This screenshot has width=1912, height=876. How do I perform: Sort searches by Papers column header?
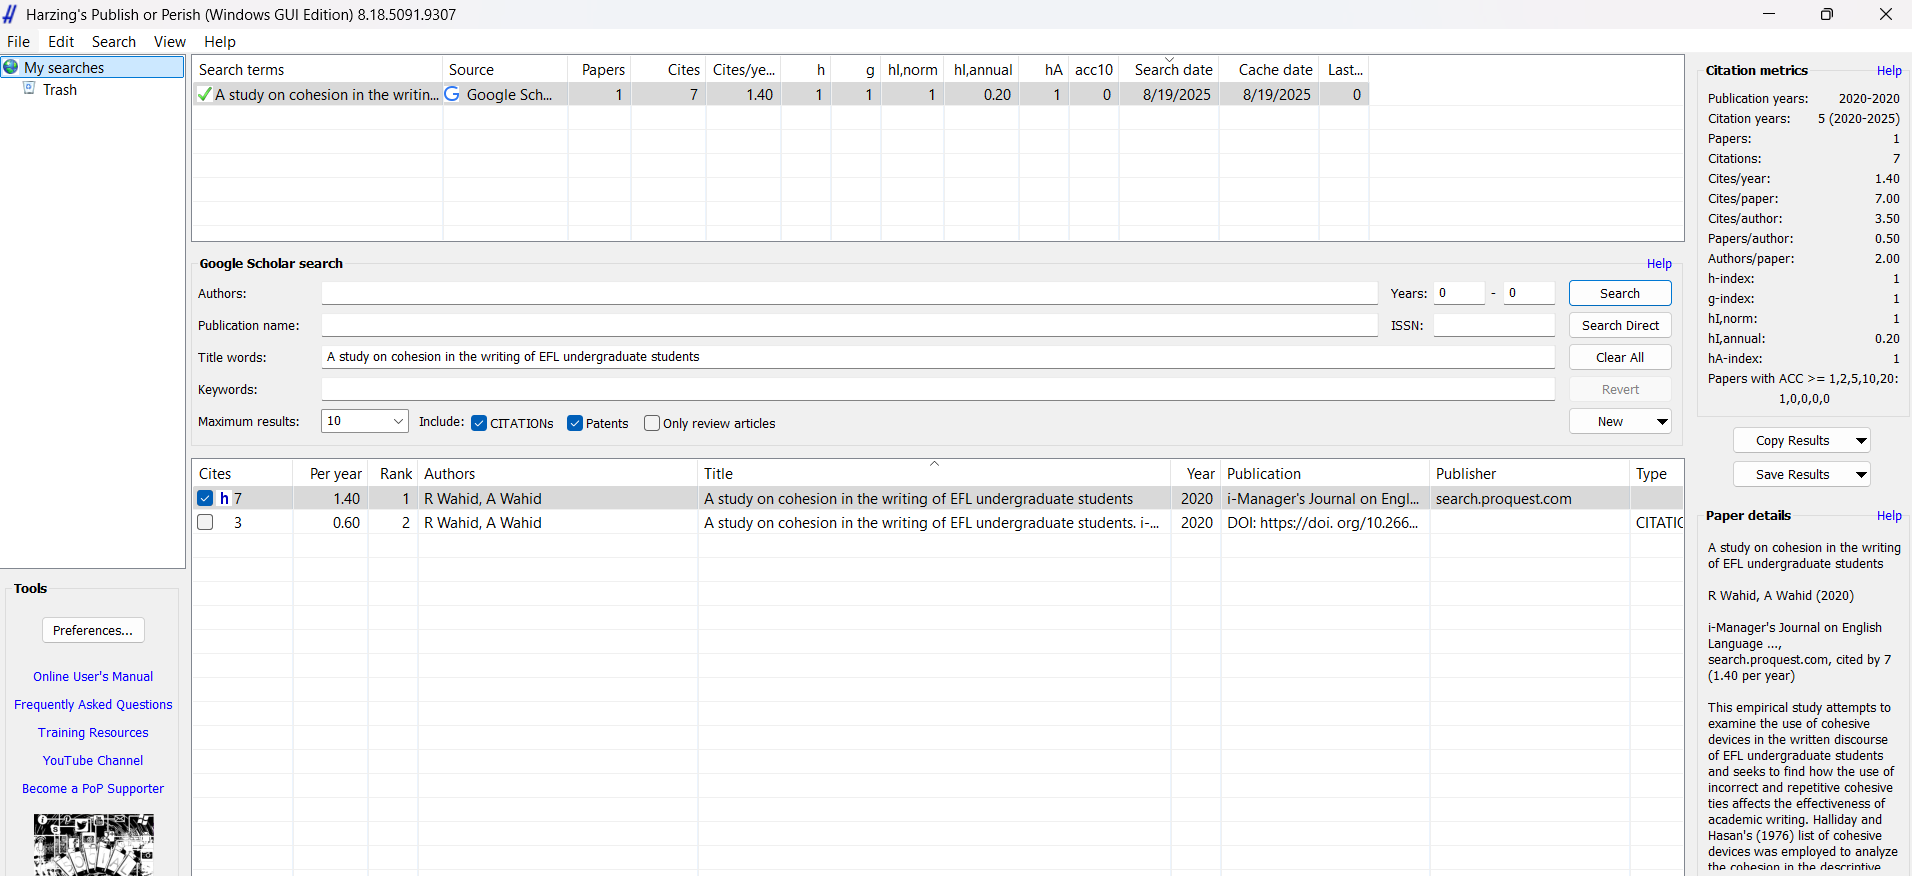600,69
